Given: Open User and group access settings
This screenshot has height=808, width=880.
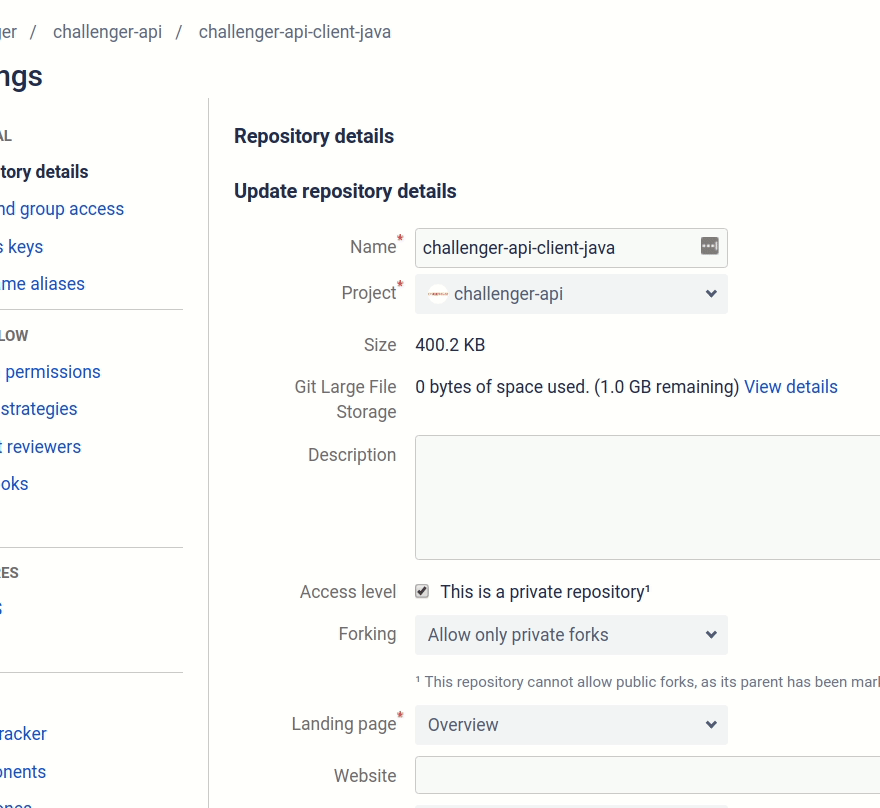Looking at the screenshot, I should (x=61, y=209).
